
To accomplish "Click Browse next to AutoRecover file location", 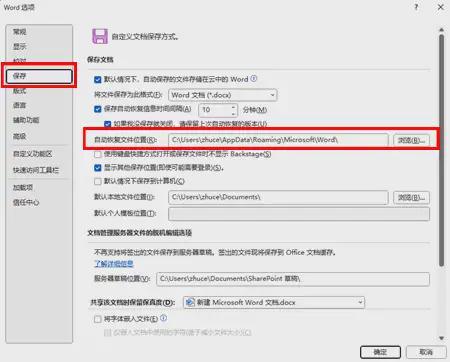I will click(x=411, y=140).
